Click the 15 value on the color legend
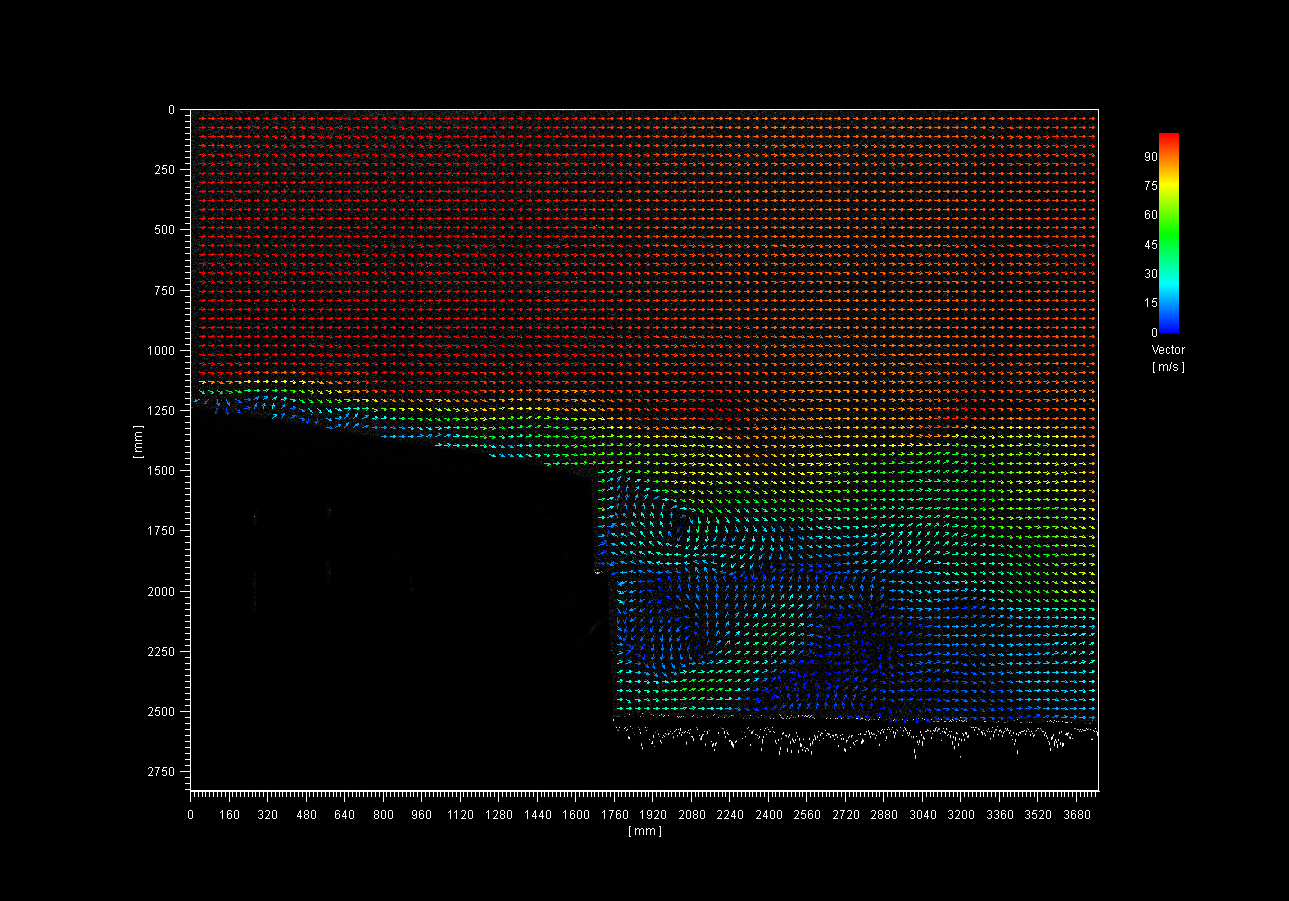 point(1151,303)
